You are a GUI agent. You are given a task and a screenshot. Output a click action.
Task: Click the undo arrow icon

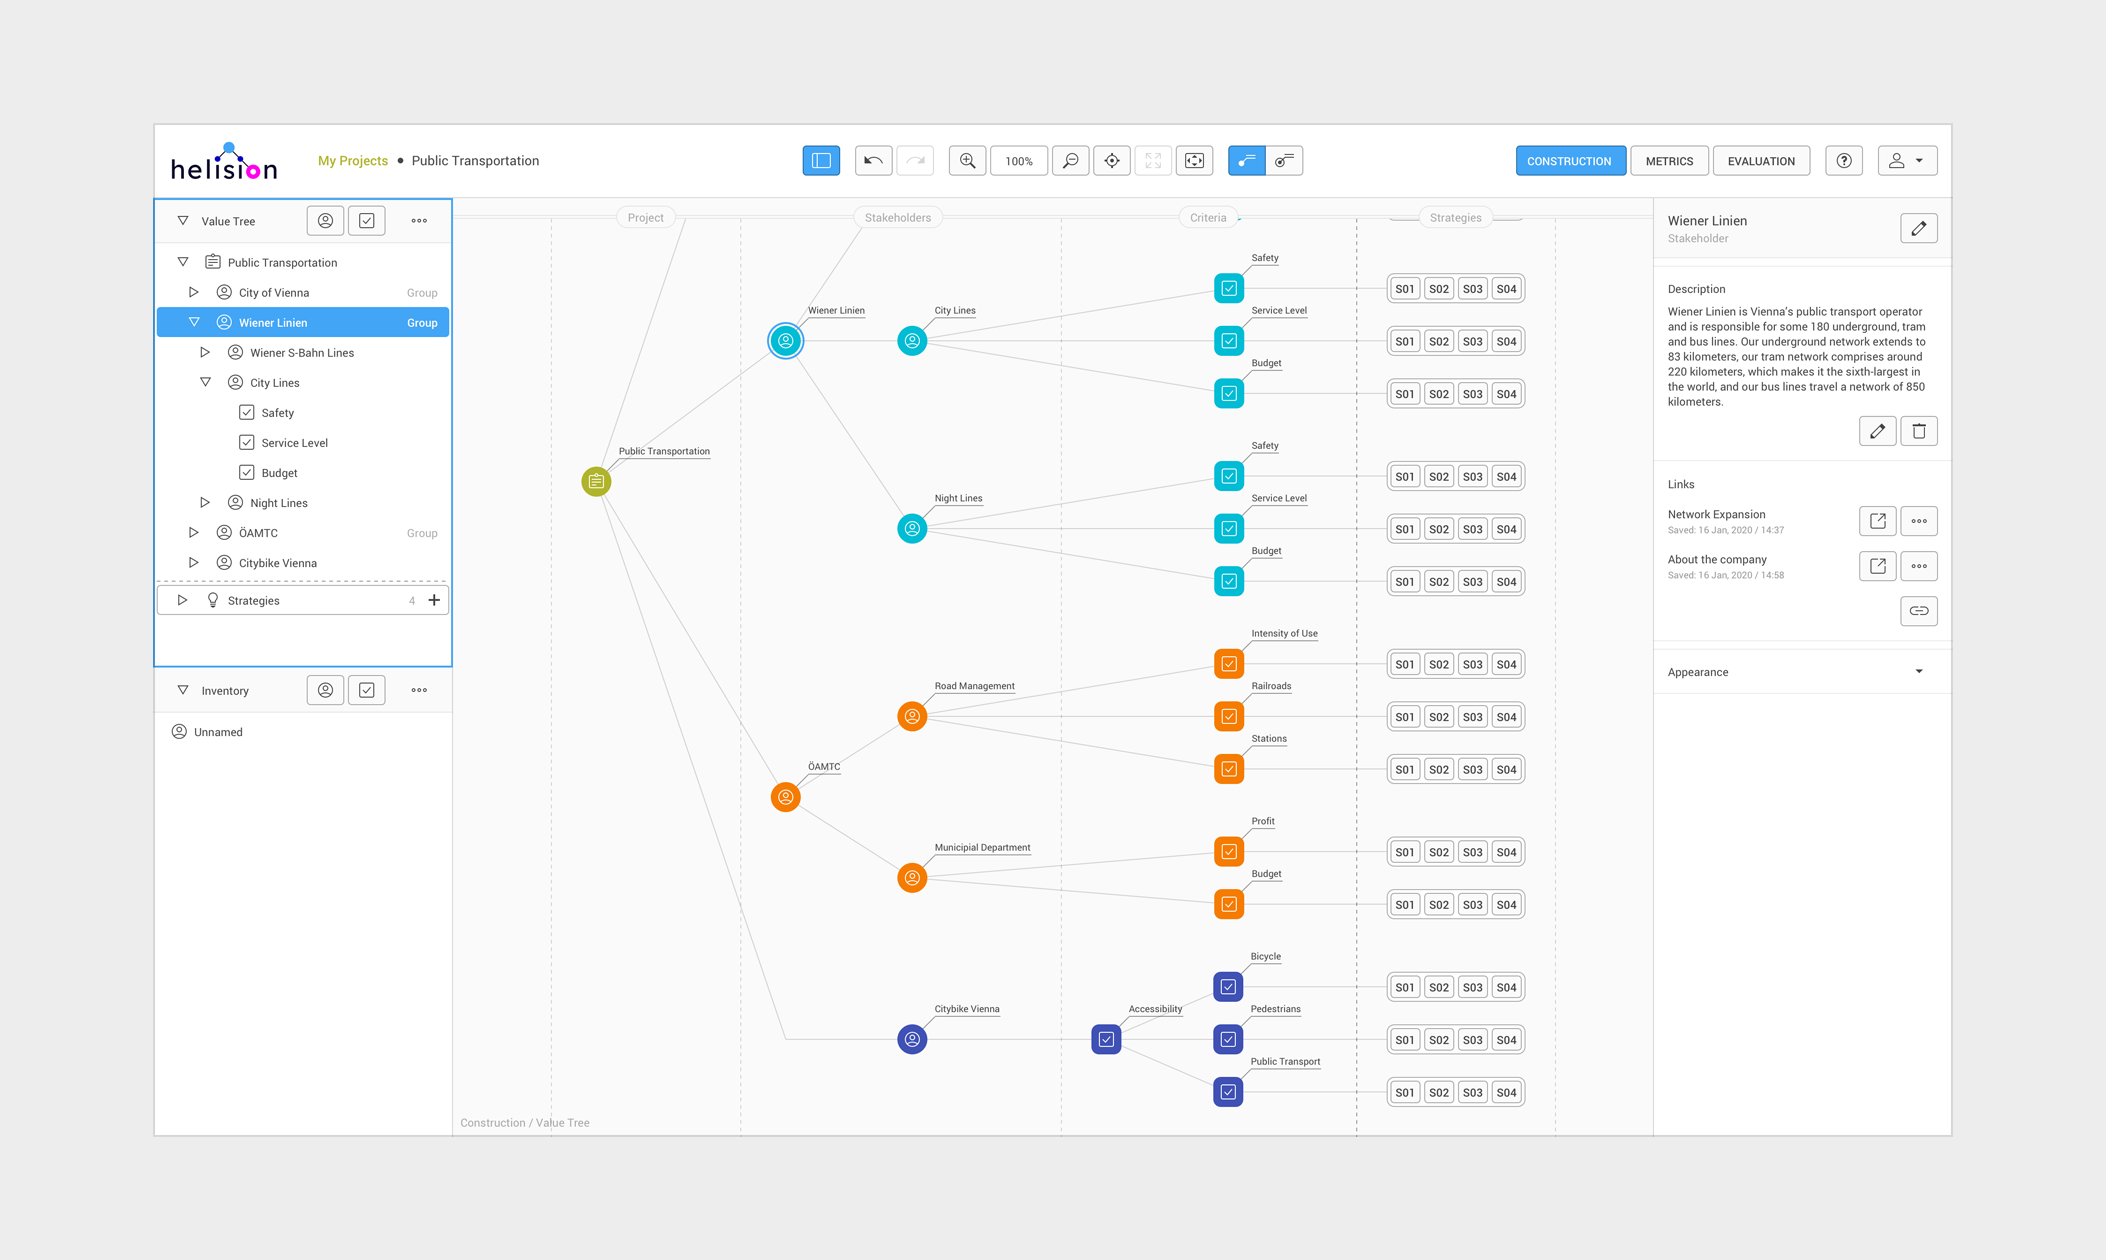coord(873,161)
